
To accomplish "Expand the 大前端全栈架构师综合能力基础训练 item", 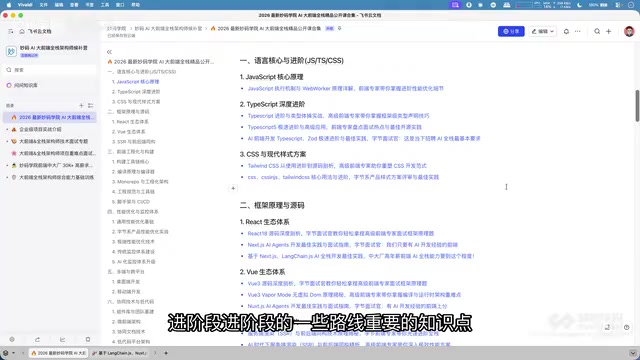I will pyautogui.click(x=7, y=178).
